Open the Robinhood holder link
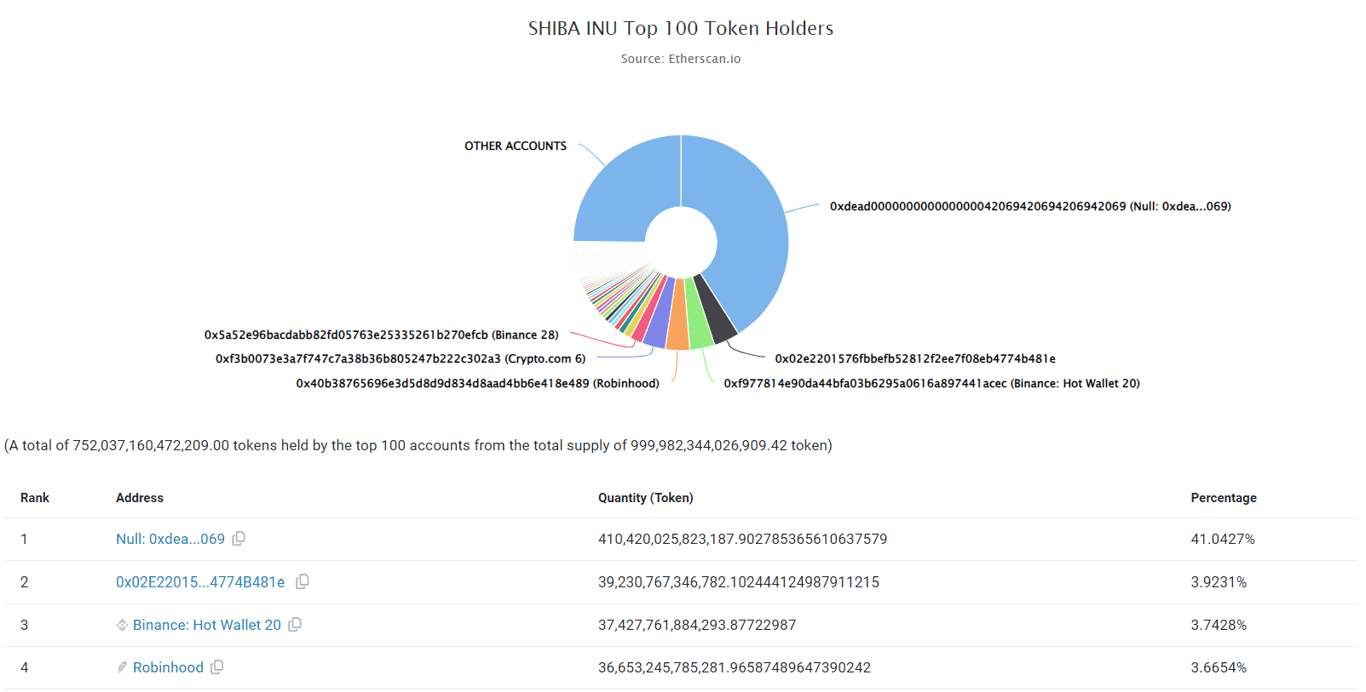This screenshot has width=1366, height=692. 168,667
